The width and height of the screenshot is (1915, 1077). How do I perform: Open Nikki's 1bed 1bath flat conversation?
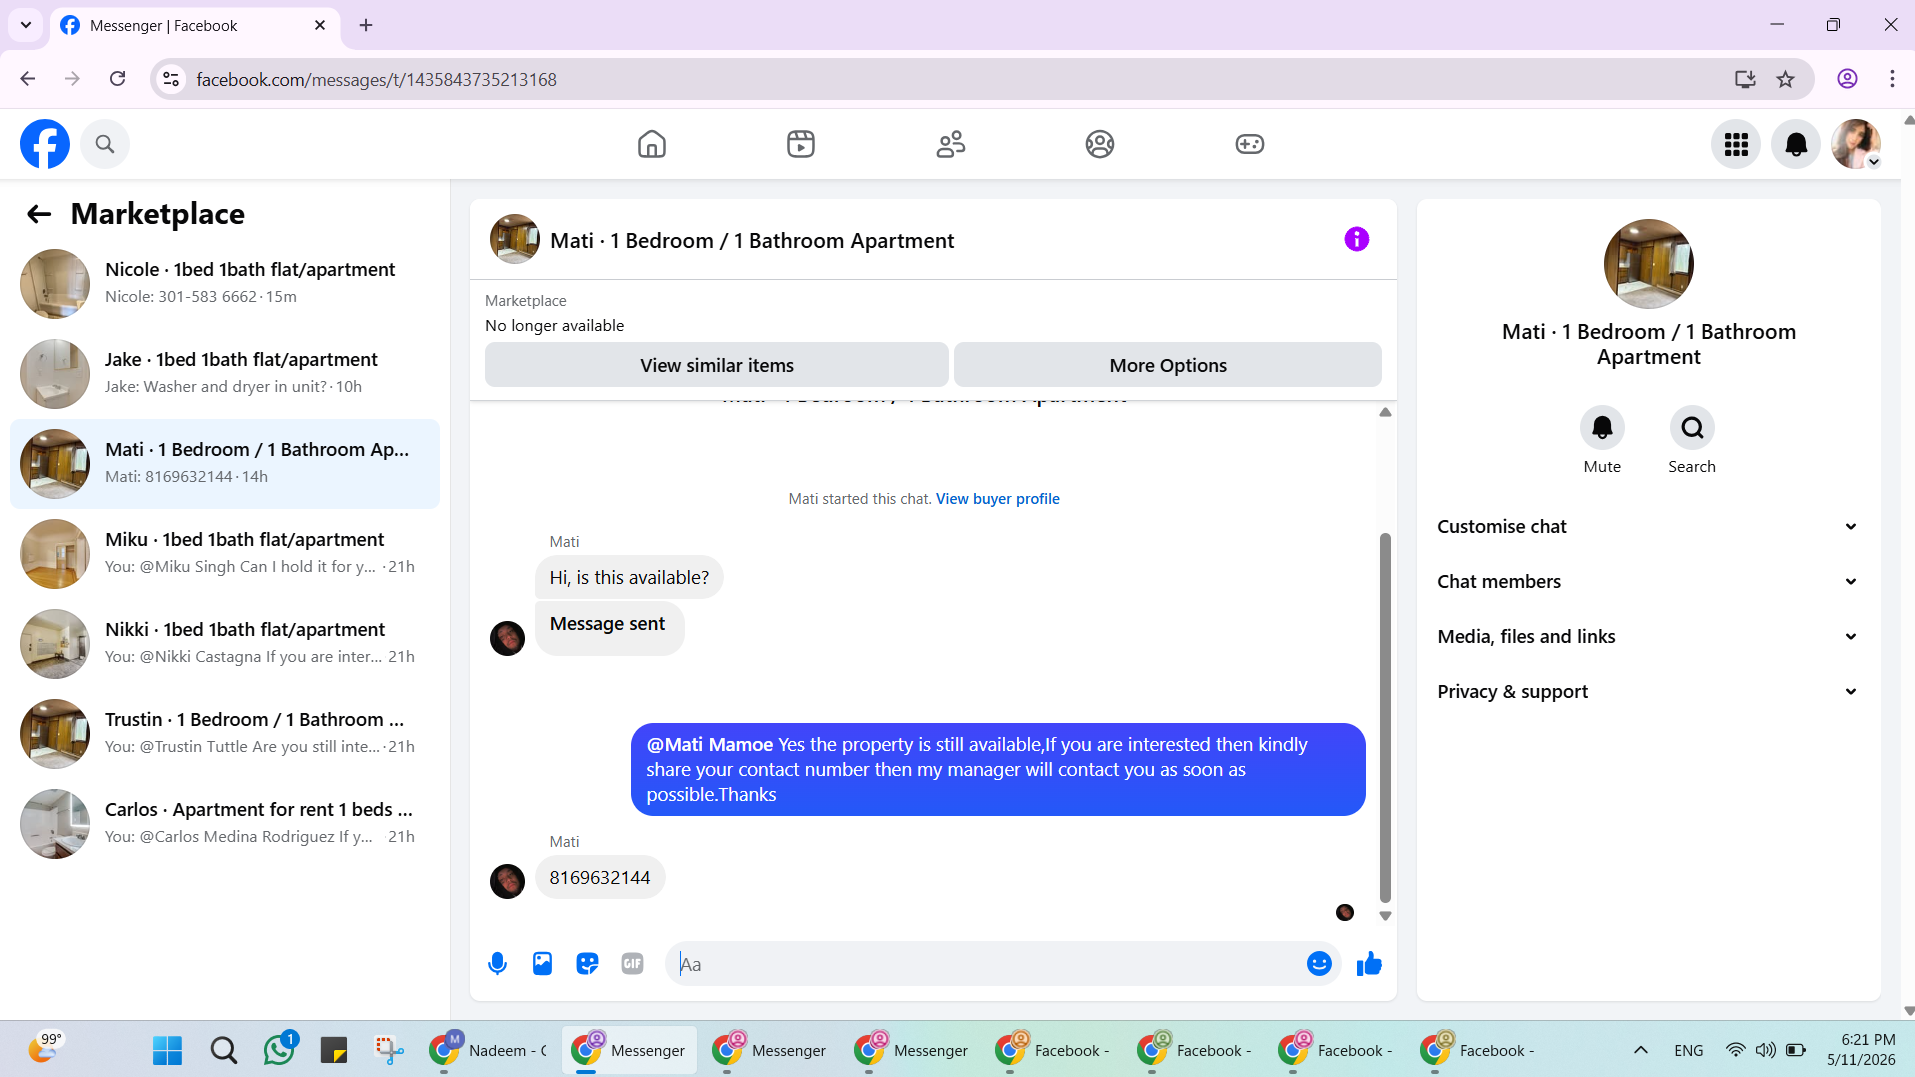(225, 644)
